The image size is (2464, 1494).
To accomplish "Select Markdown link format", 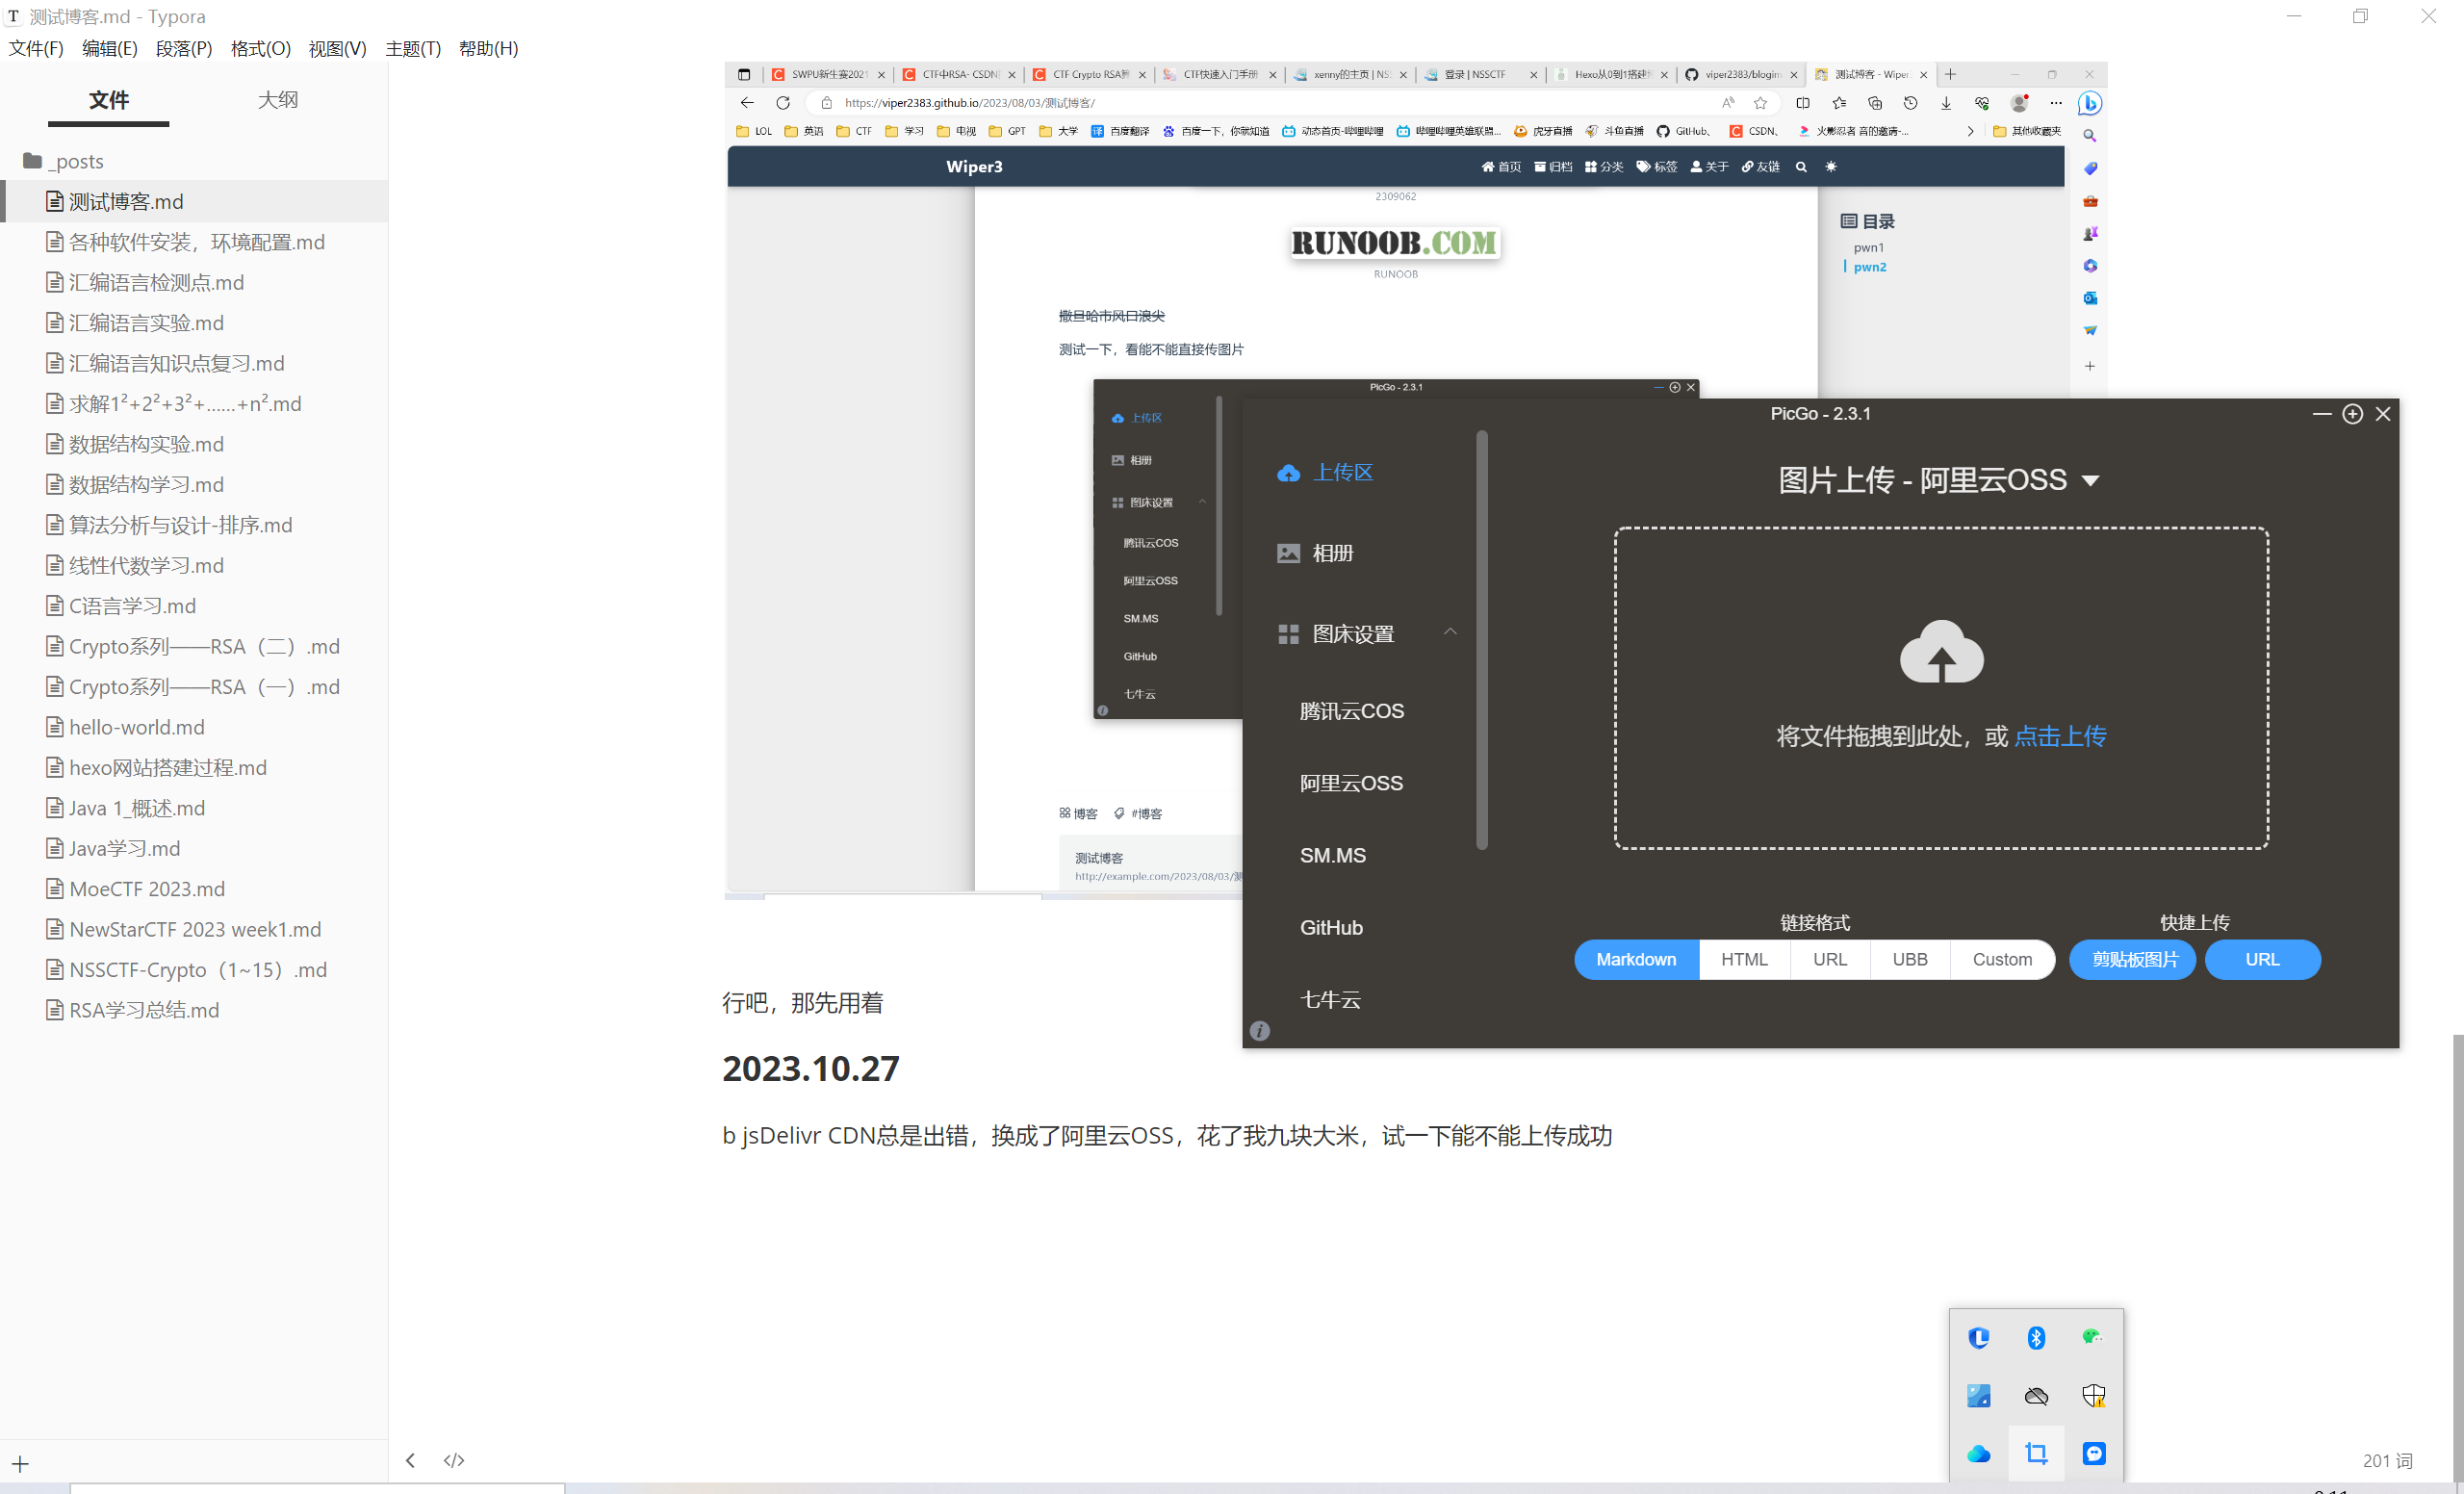I will 1636,959.
